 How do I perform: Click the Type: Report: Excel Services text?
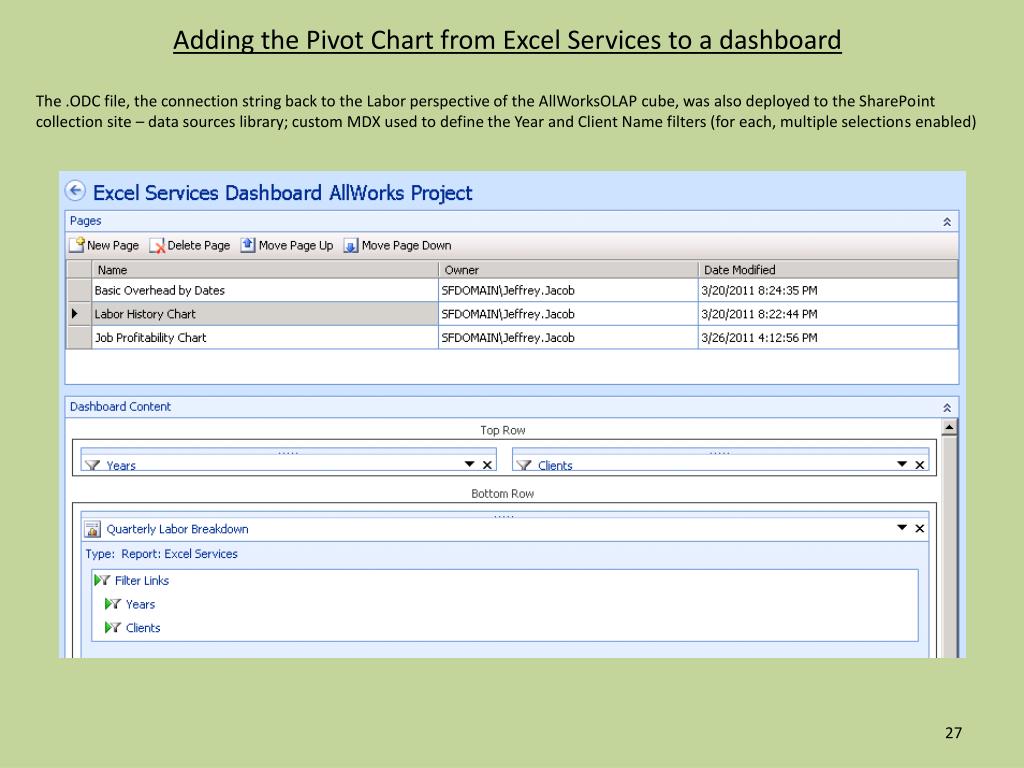[161, 554]
